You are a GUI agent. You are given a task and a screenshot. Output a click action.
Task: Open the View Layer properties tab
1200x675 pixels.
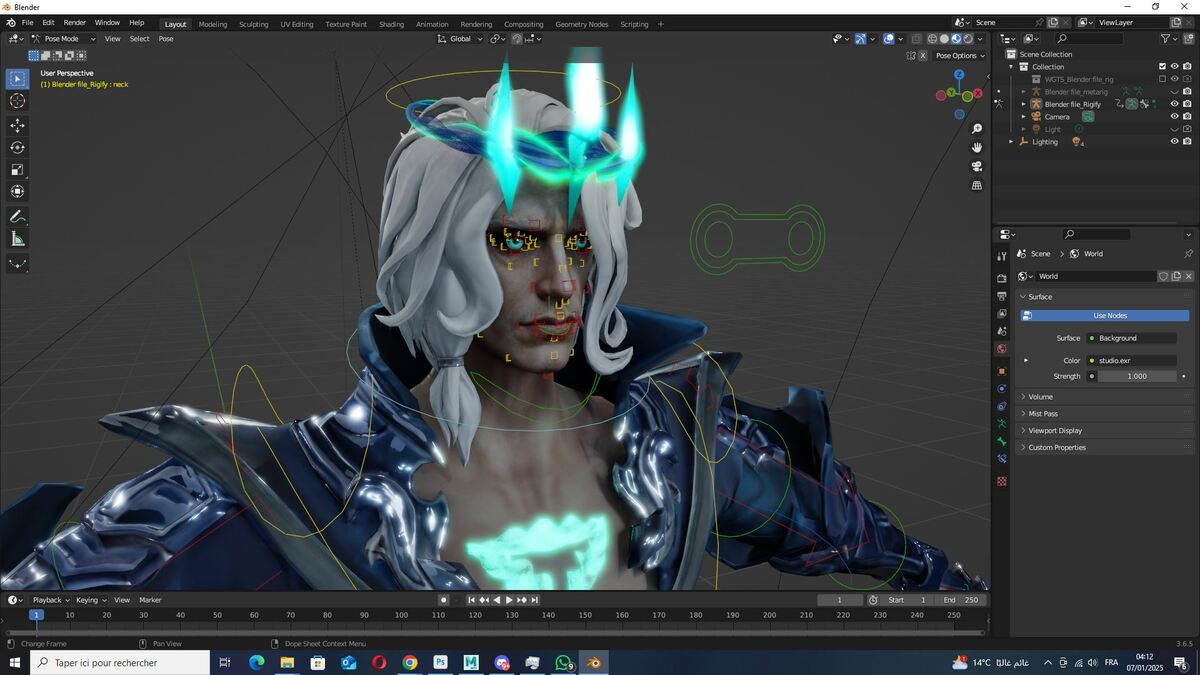(x=1002, y=313)
